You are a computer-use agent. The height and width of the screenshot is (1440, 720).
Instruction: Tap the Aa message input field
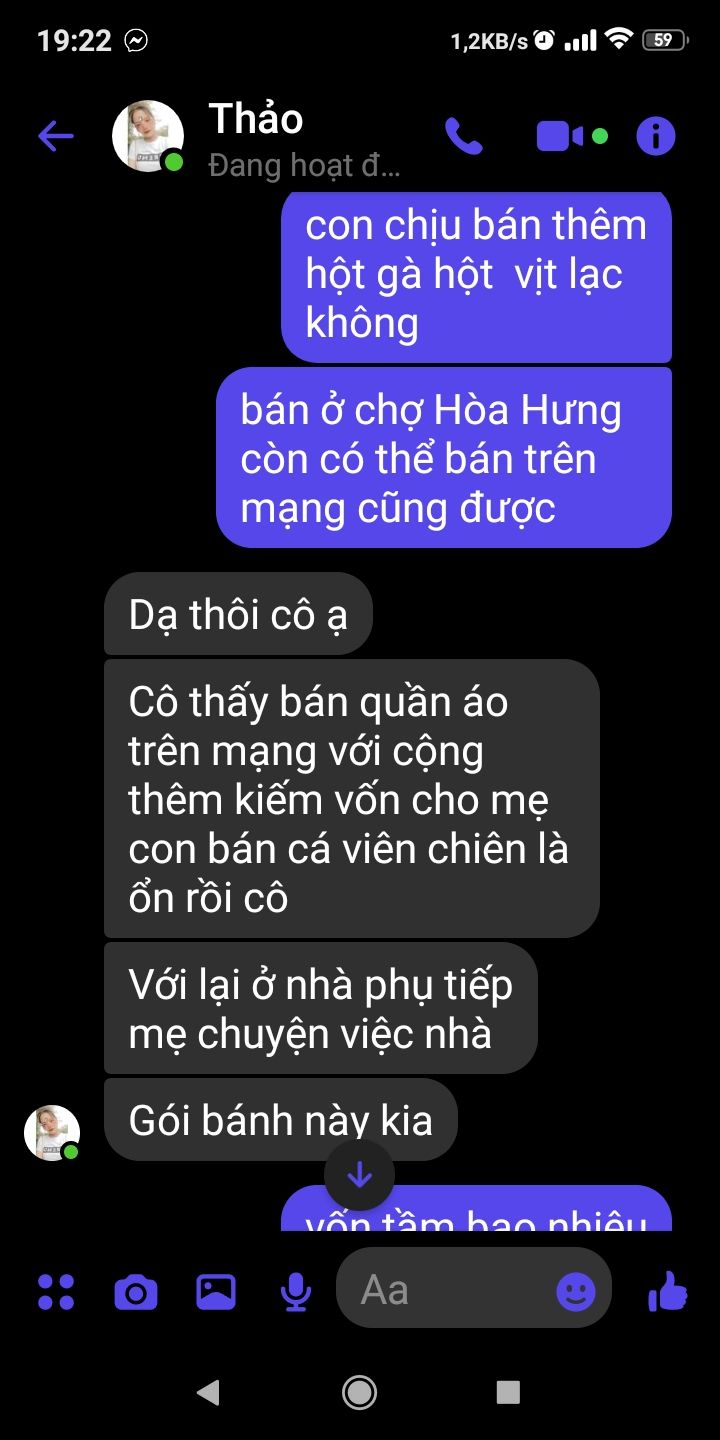tap(474, 1290)
